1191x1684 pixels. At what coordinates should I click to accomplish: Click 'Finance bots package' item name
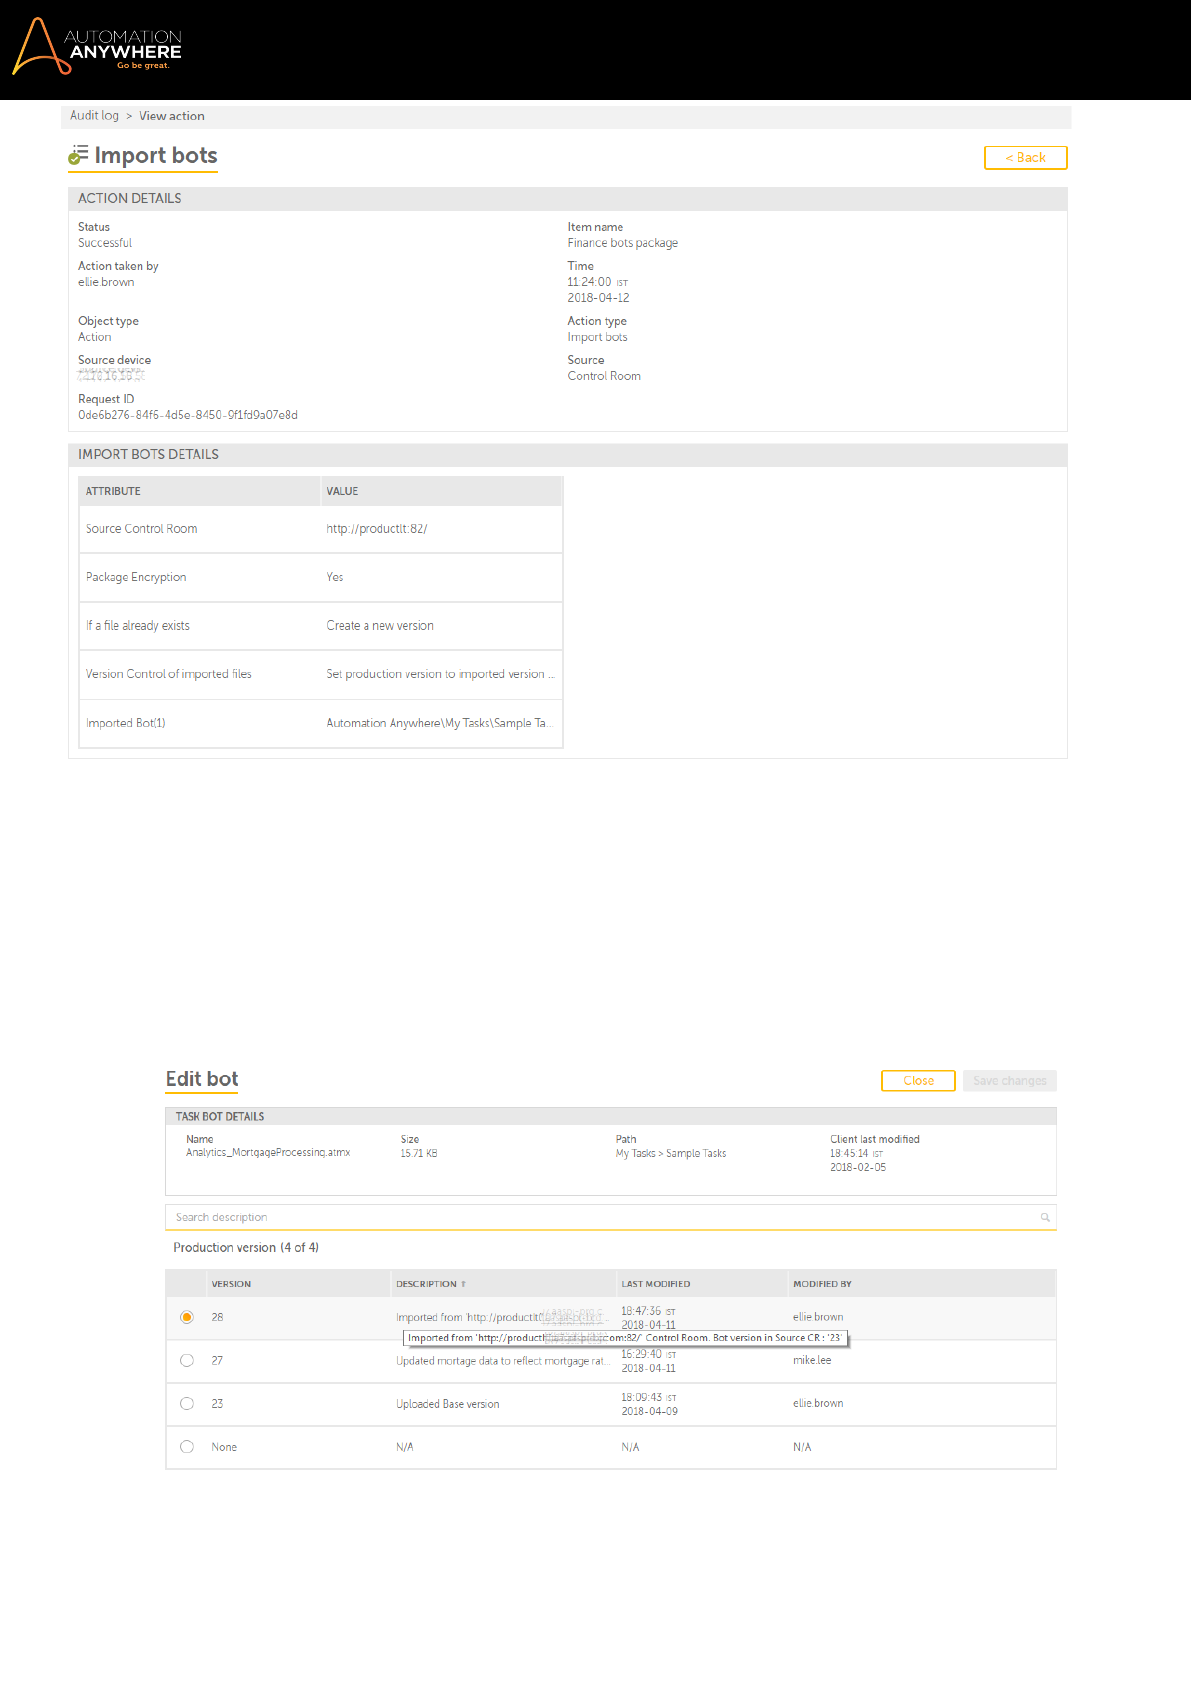623,243
